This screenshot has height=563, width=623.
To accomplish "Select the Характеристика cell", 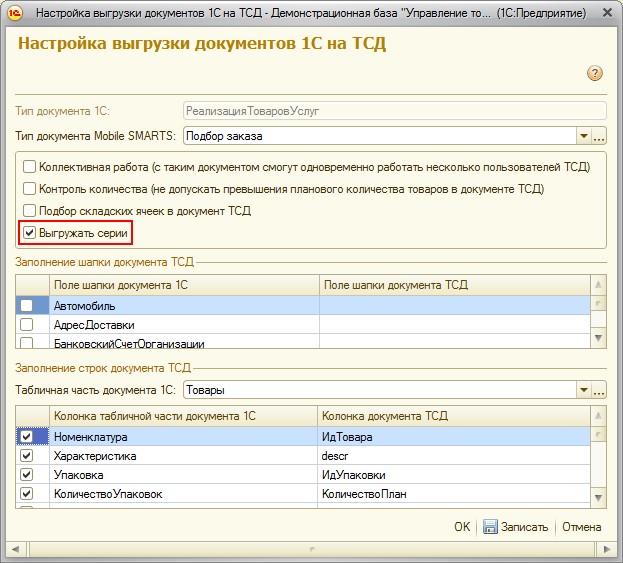I will pyautogui.click(x=183, y=456).
